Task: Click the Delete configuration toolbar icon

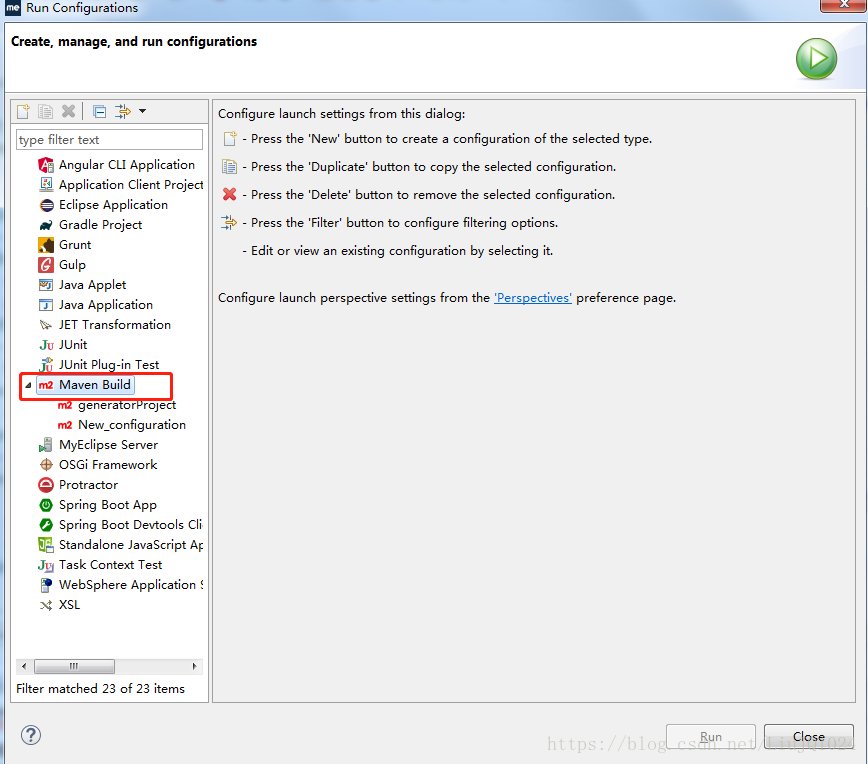Action: (69, 111)
